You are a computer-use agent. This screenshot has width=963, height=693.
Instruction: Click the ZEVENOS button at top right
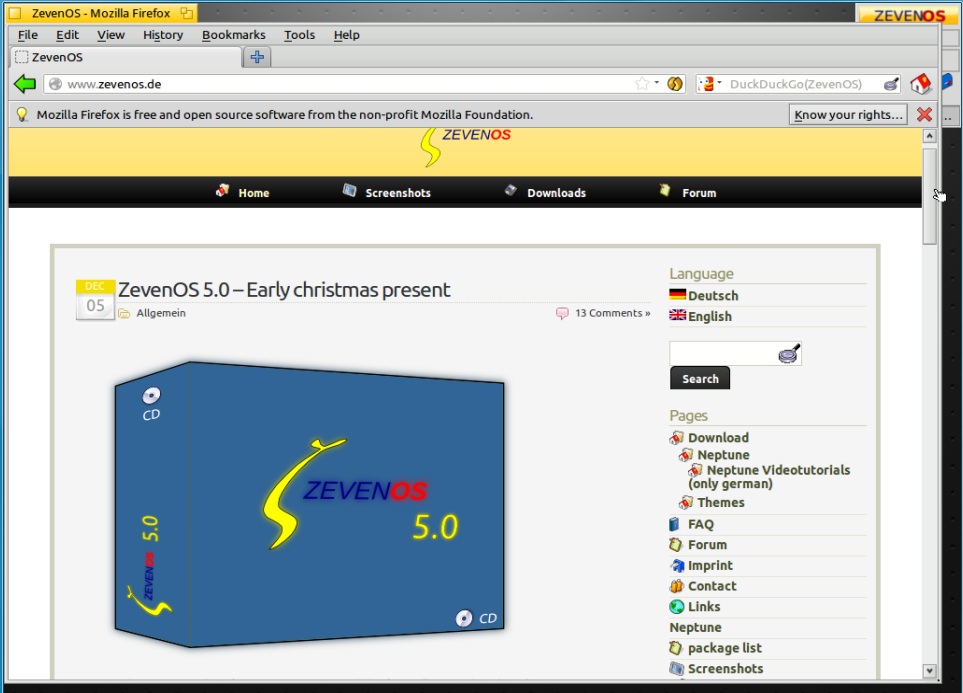click(x=908, y=14)
